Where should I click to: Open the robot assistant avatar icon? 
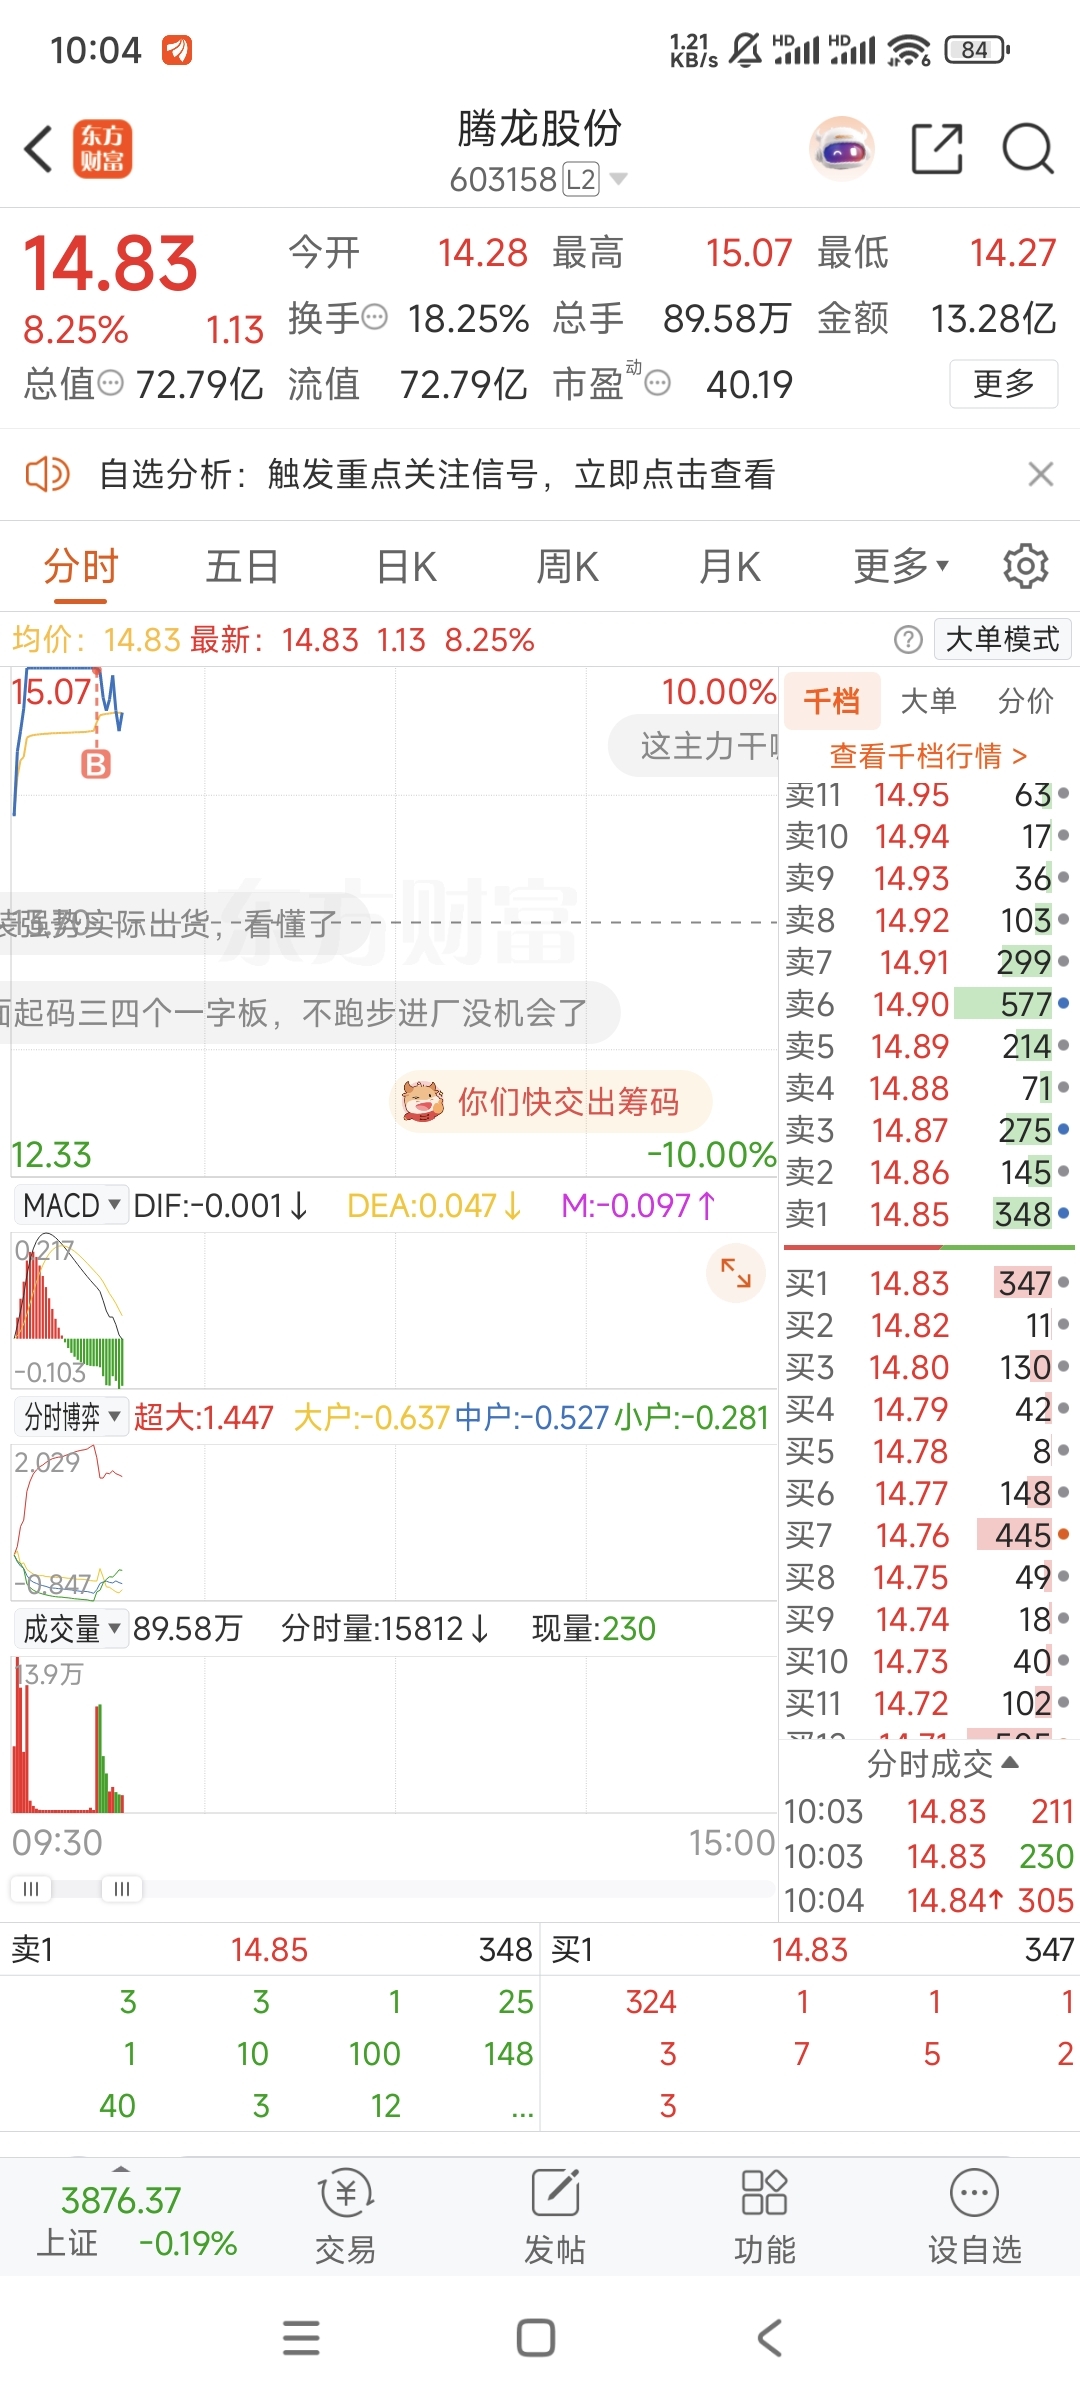[842, 149]
